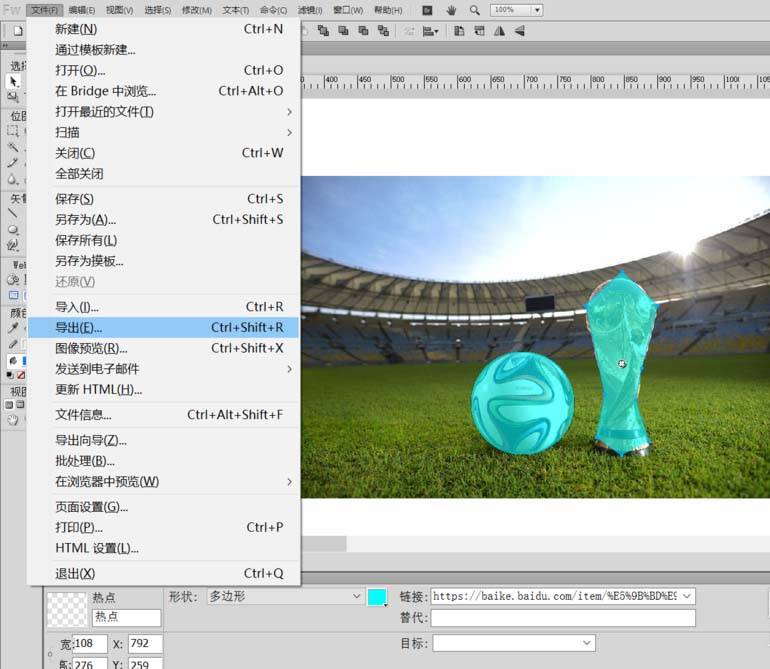Select the Eyedropper tool in colors section

[13, 328]
